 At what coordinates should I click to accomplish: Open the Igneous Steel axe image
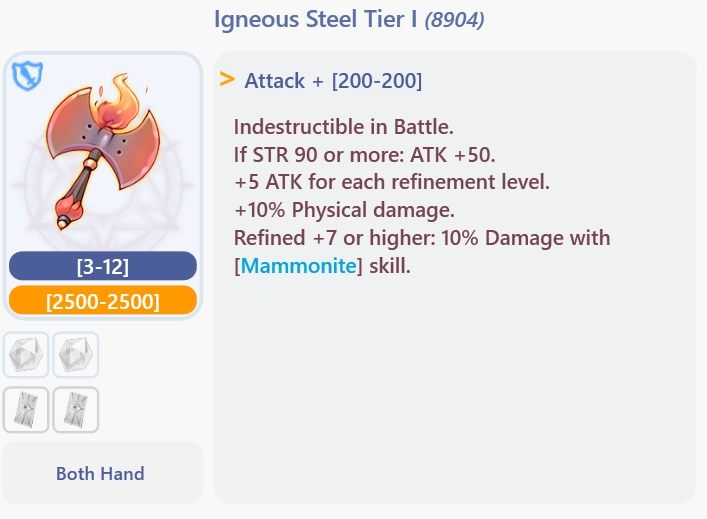tap(100, 150)
